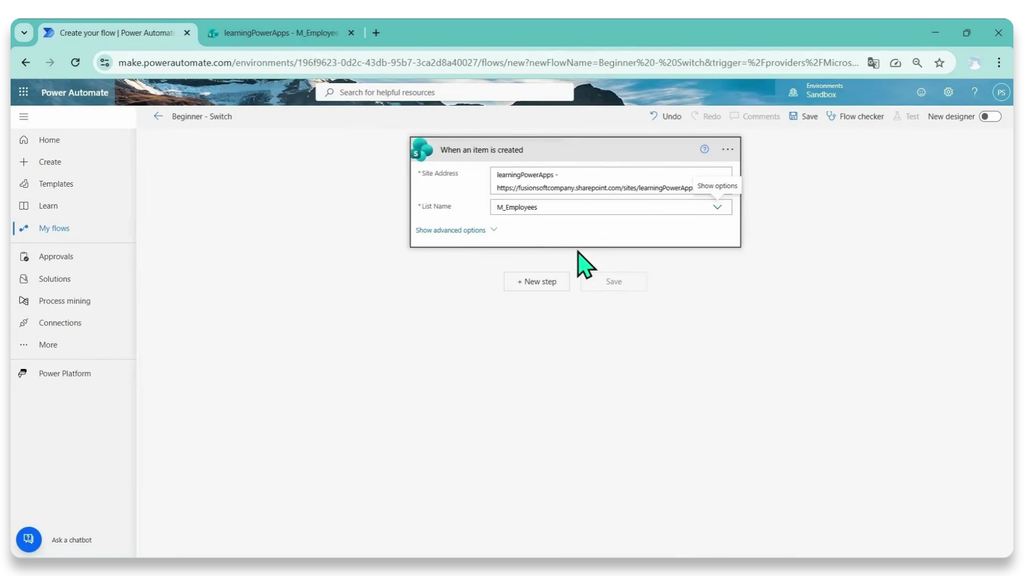Click Undo in the toolbar
This screenshot has height=576, width=1024.
point(665,116)
